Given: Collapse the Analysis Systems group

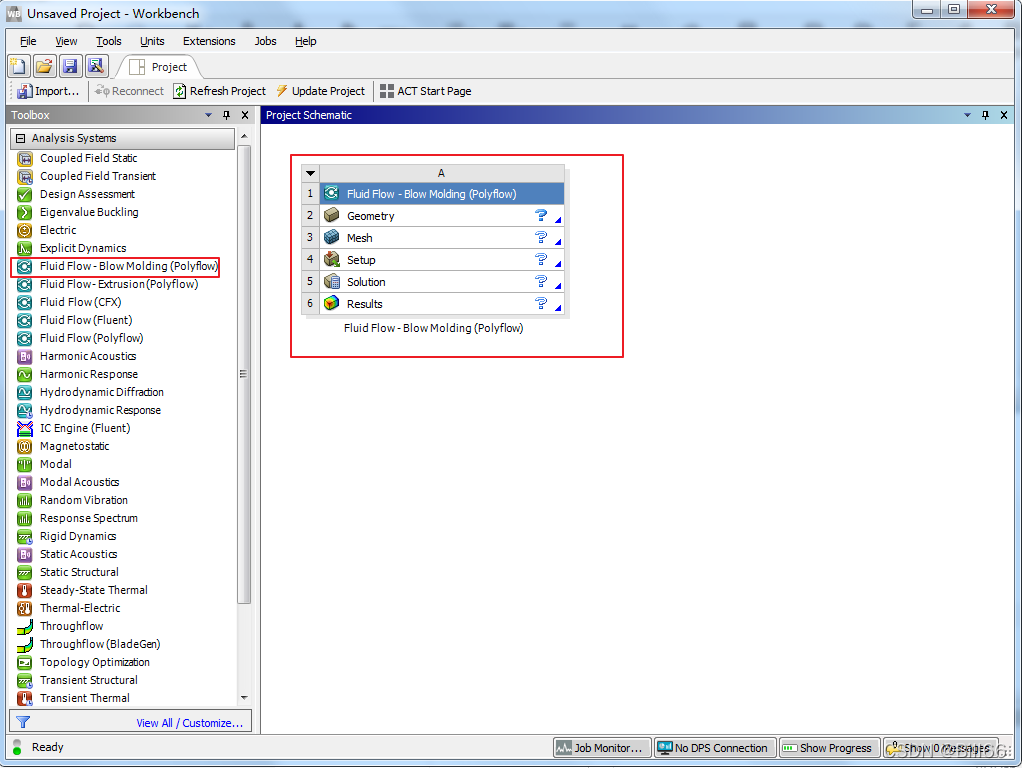Looking at the screenshot, I should [x=20, y=138].
